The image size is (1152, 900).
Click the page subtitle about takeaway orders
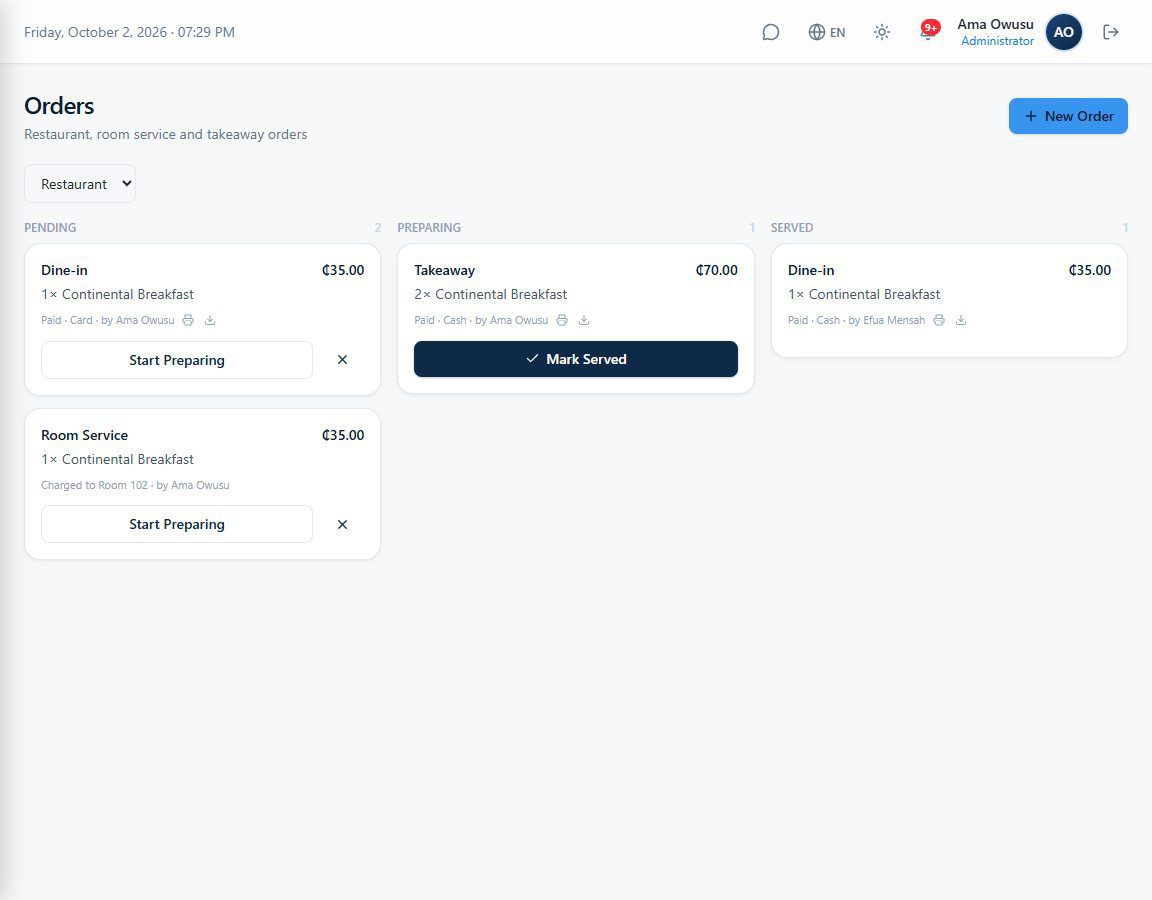coord(166,134)
